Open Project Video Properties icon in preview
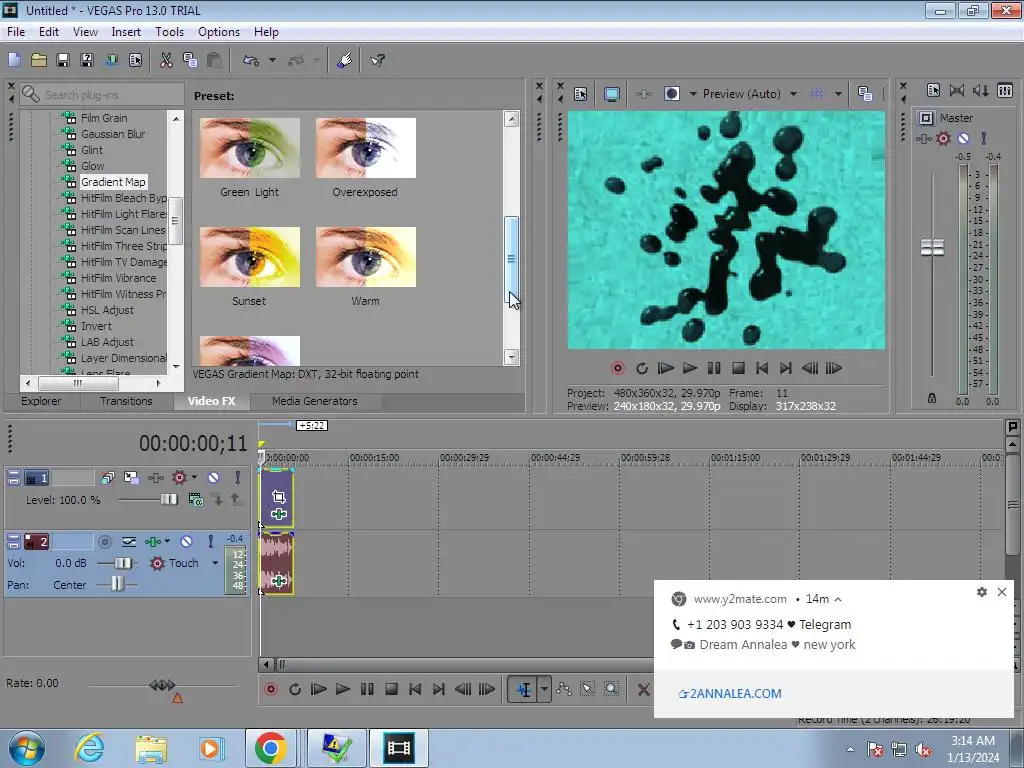 580,94
